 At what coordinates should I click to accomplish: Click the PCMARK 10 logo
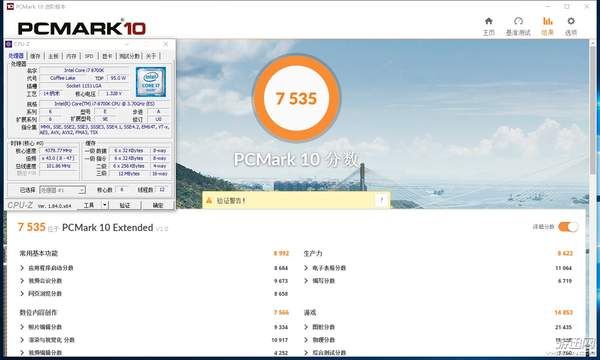coord(82,28)
